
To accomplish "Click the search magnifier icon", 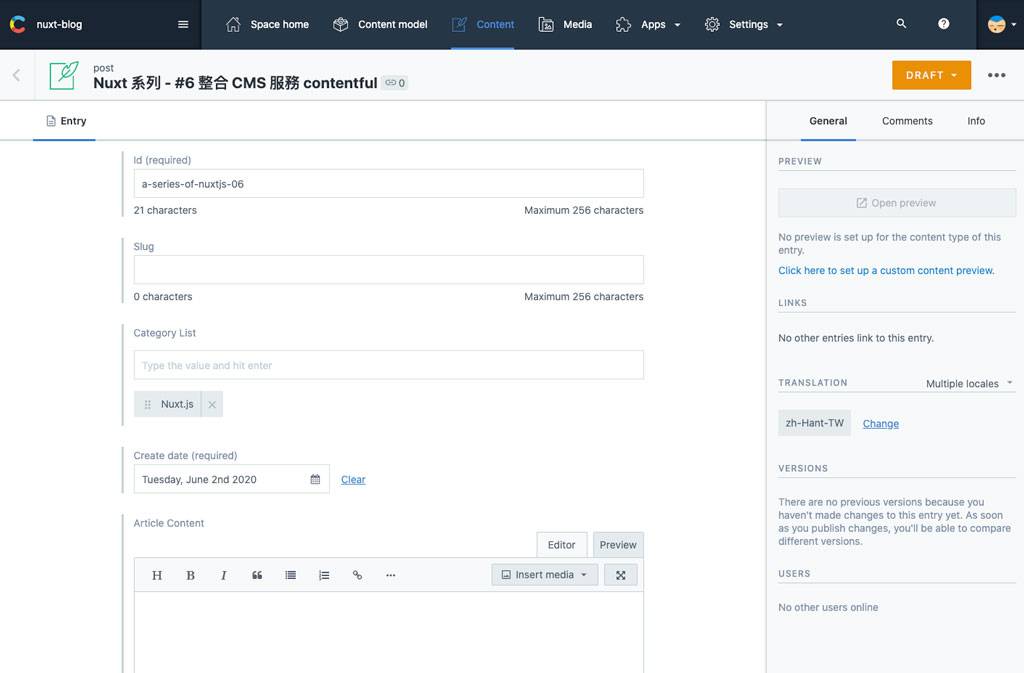I will [901, 23].
